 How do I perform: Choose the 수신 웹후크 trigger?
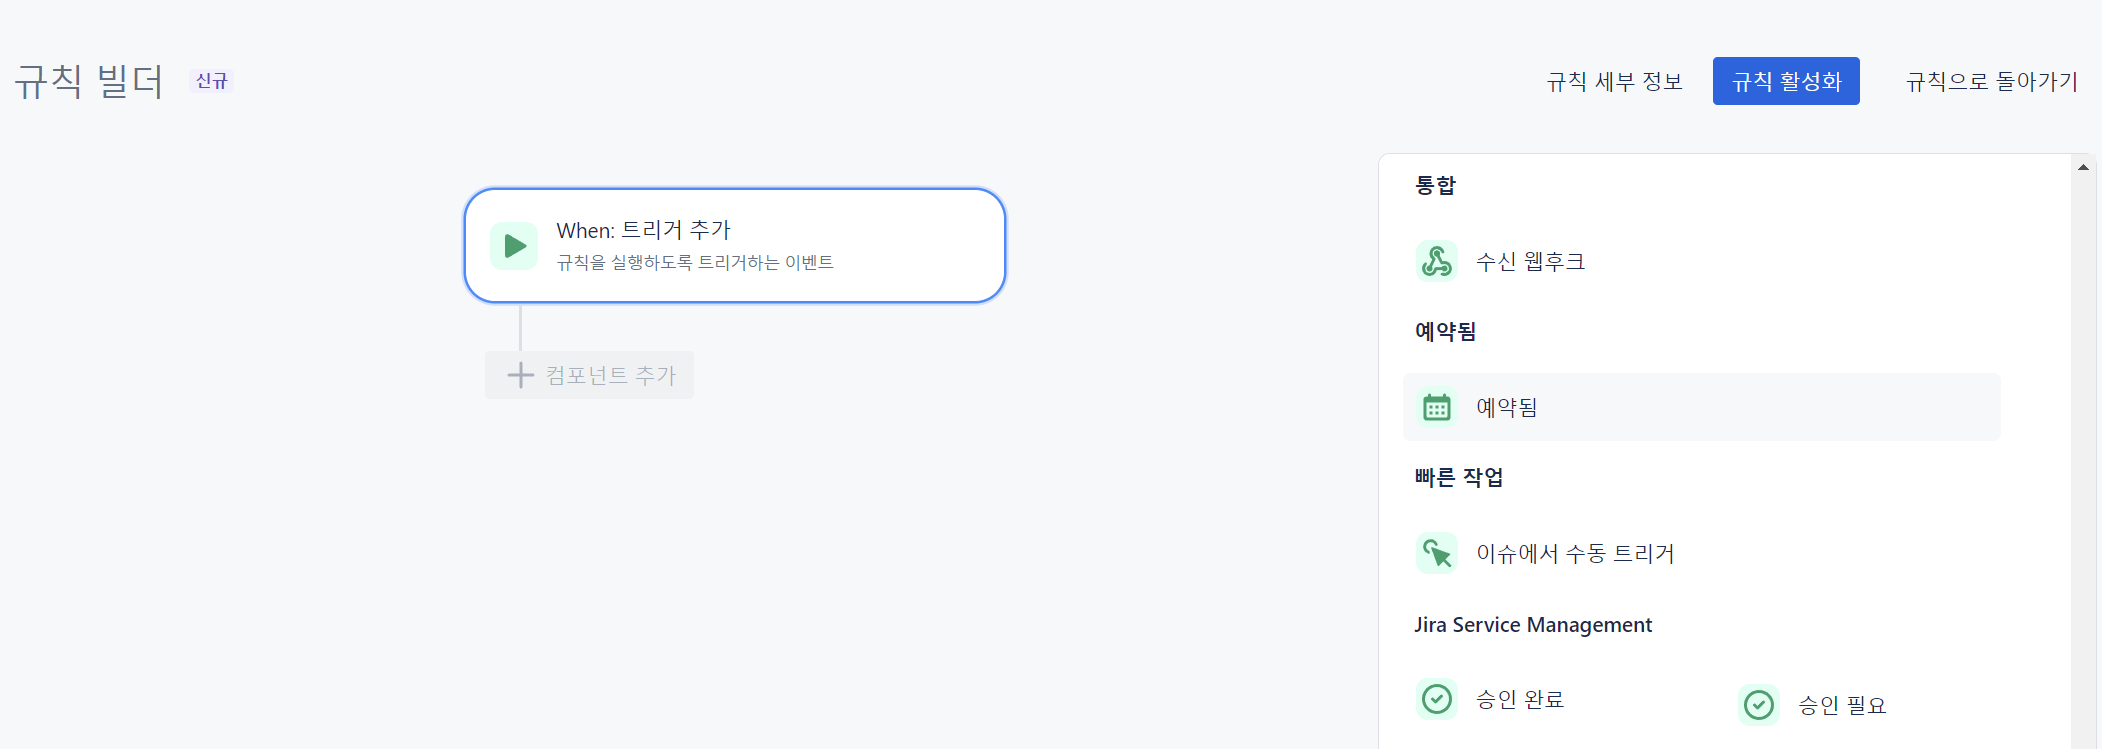[1530, 261]
